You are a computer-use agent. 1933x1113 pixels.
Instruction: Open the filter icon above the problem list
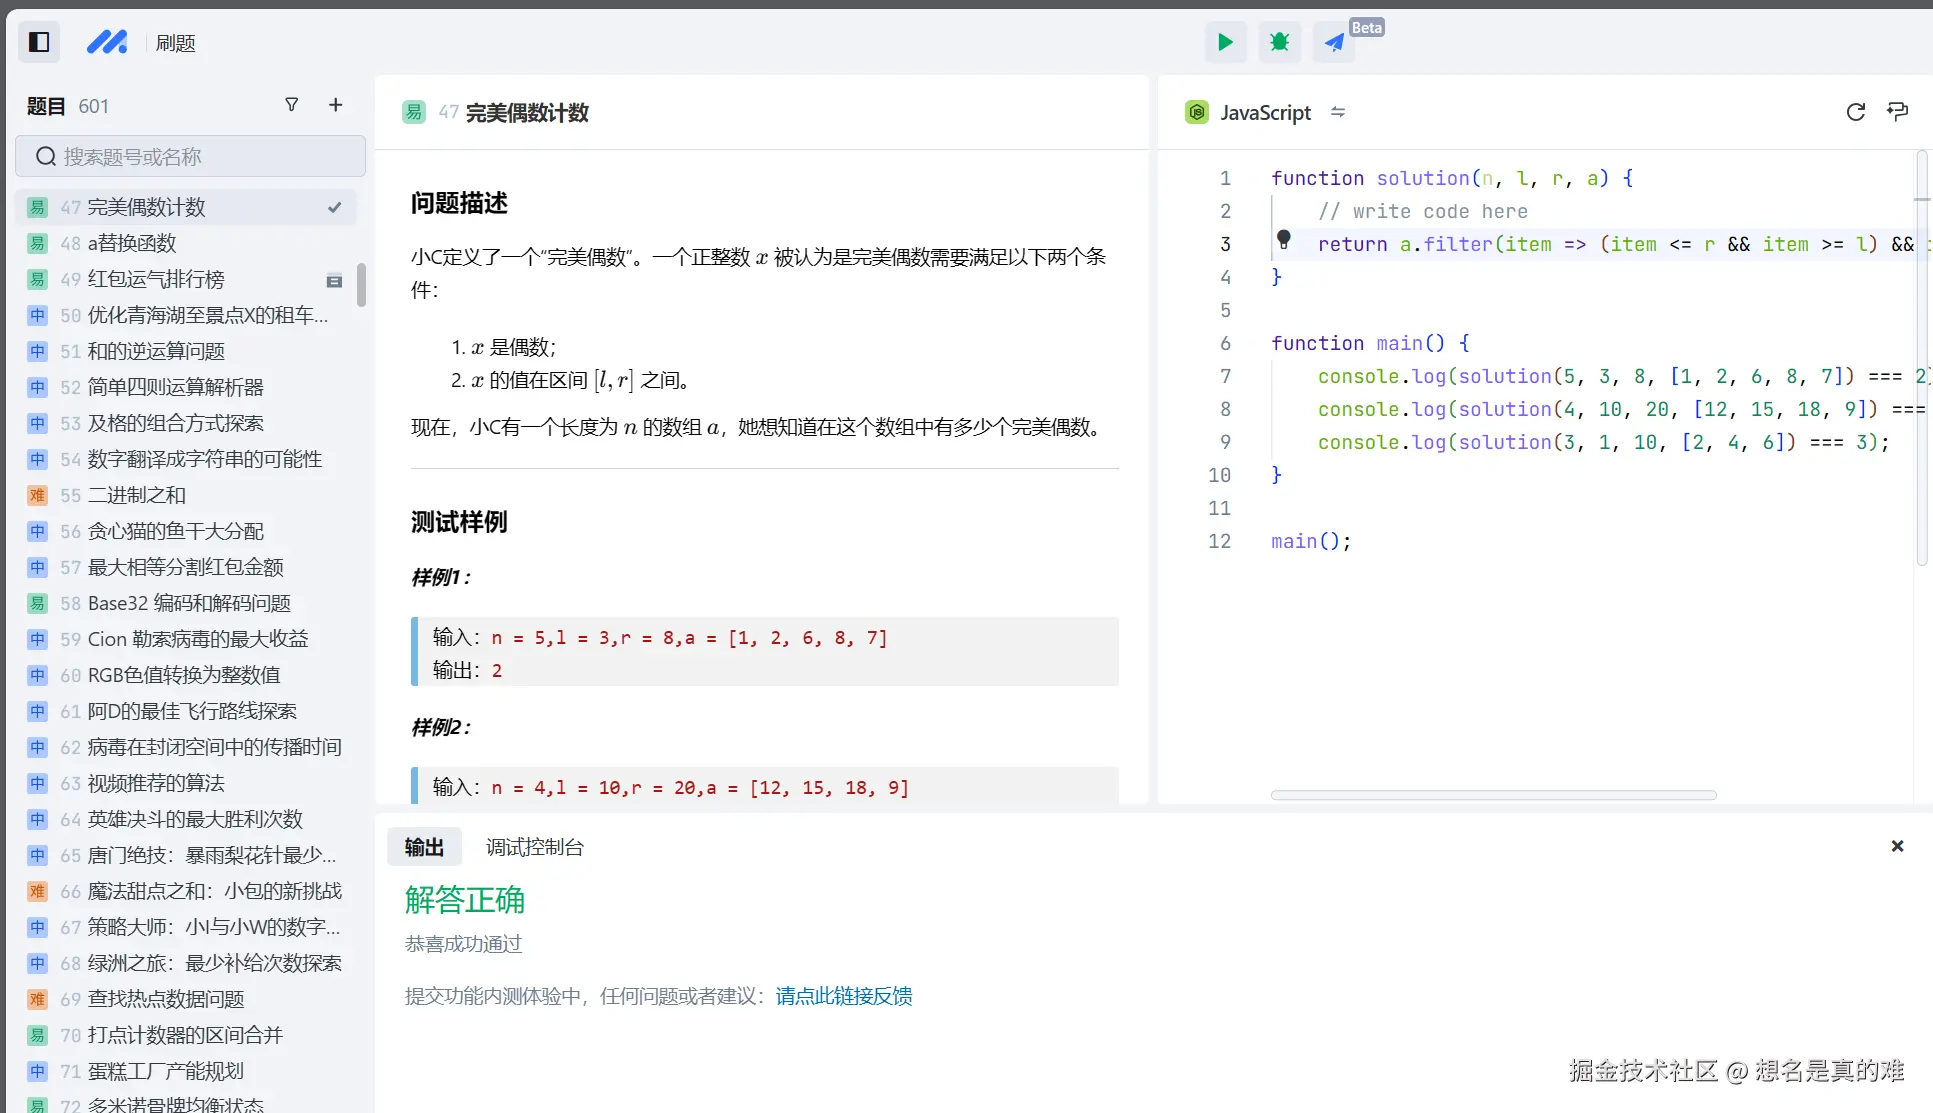click(x=292, y=104)
